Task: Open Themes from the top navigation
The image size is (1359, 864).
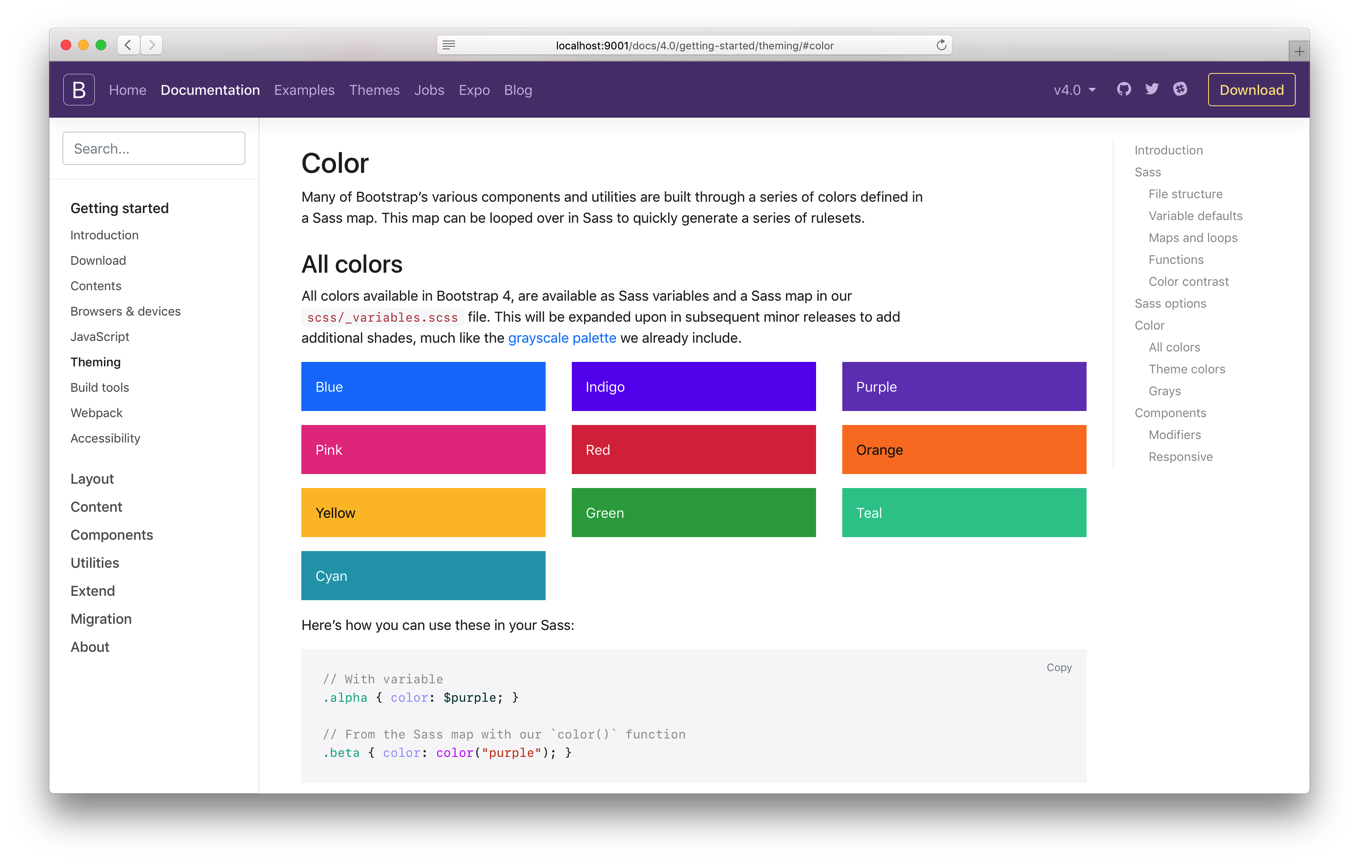Action: (x=374, y=90)
